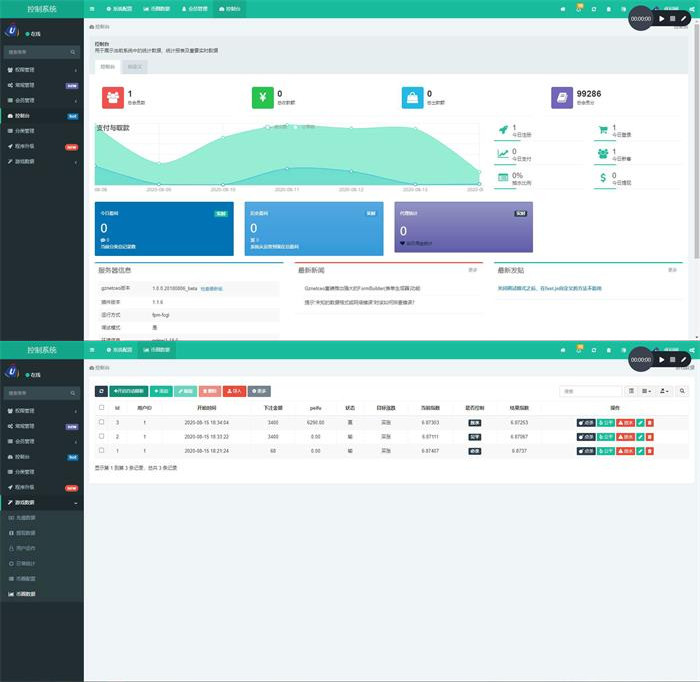
Task: Focus table search input in lower screen
Action: coord(591,391)
